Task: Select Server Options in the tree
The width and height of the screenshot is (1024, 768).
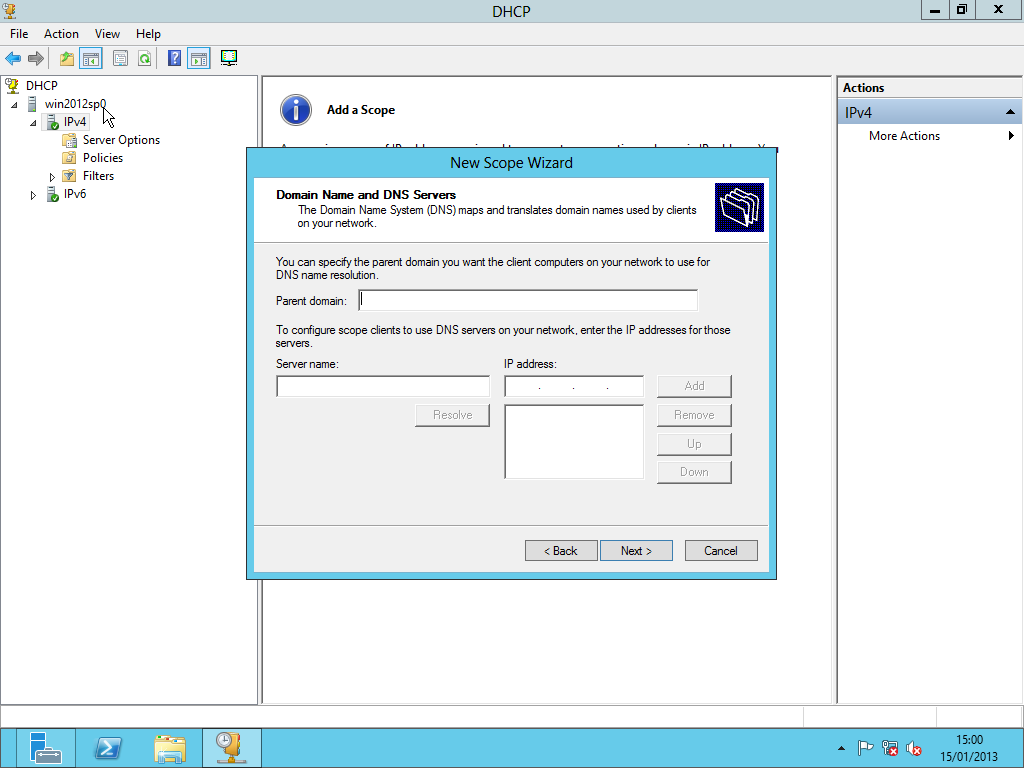Action: [121, 140]
